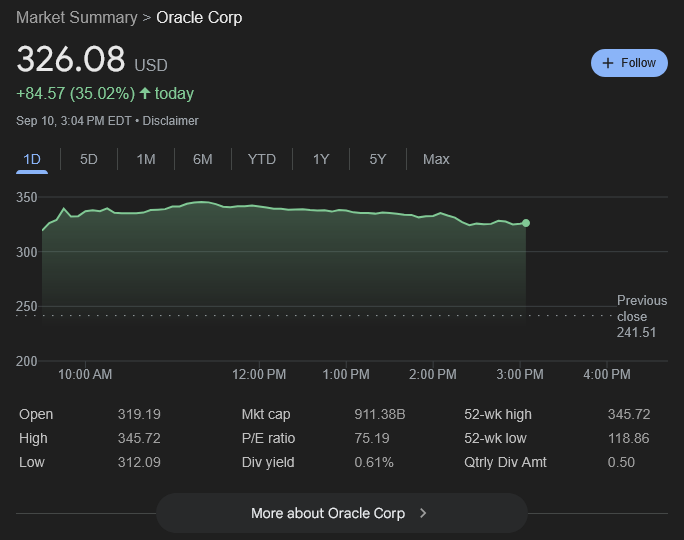Click the 12:00 PM axis label

tap(259, 374)
